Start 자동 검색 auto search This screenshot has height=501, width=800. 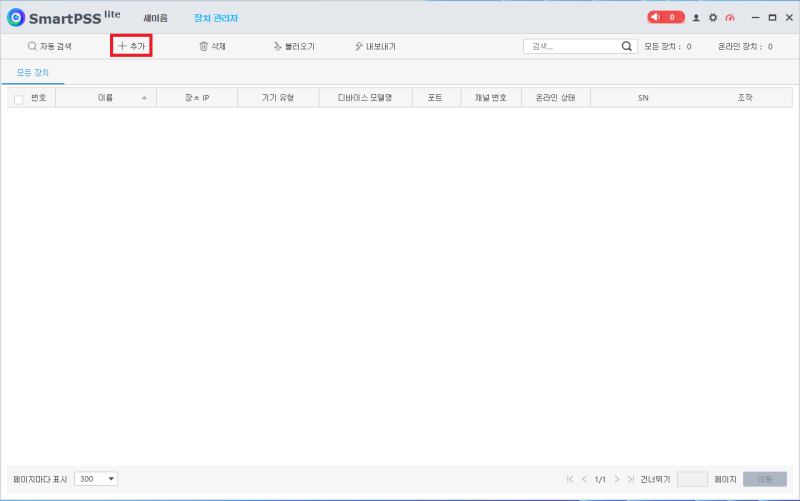tap(49, 46)
